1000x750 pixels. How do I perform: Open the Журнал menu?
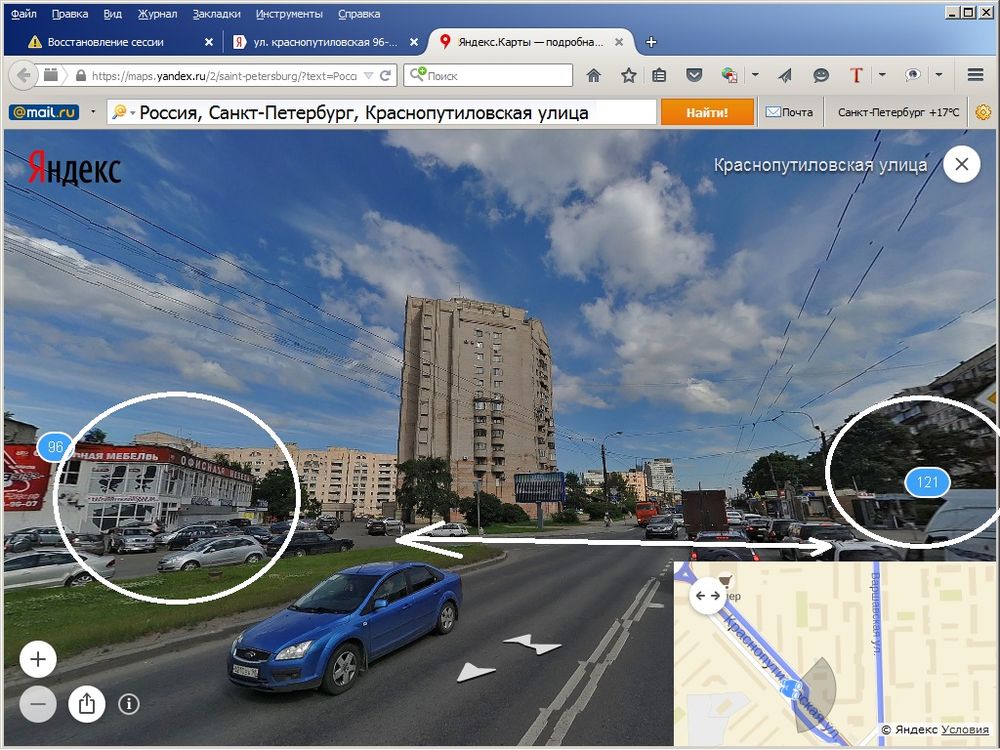(x=155, y=14)
